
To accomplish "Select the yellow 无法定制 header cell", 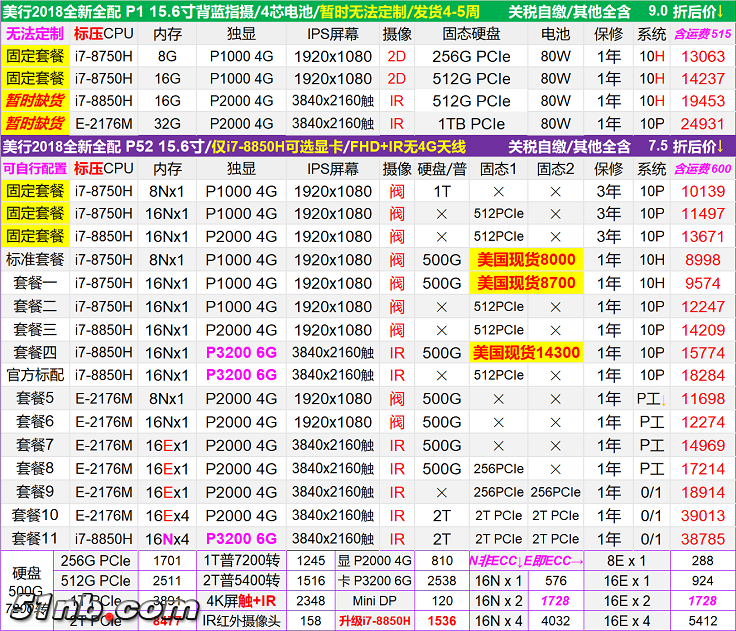I will click(x=35, y=33).
